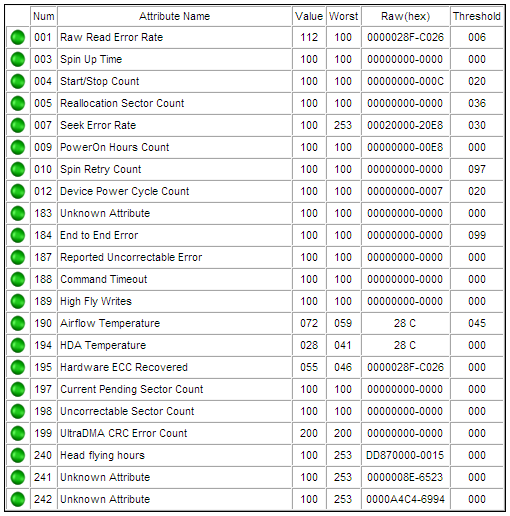This screenshot has width=510, height=516.
Task: Click green status icon for HDA Temperature
Action: coord(18,345)
